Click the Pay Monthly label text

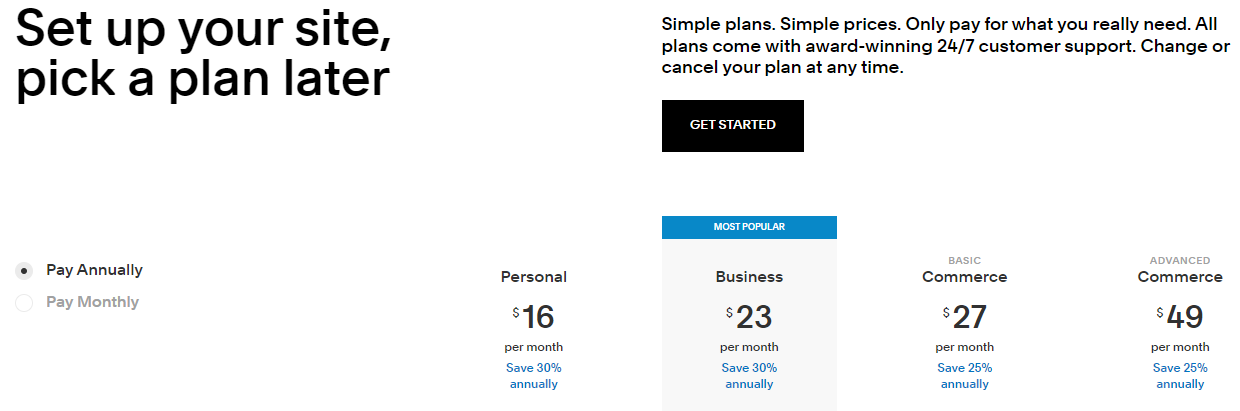coord(92,302)
